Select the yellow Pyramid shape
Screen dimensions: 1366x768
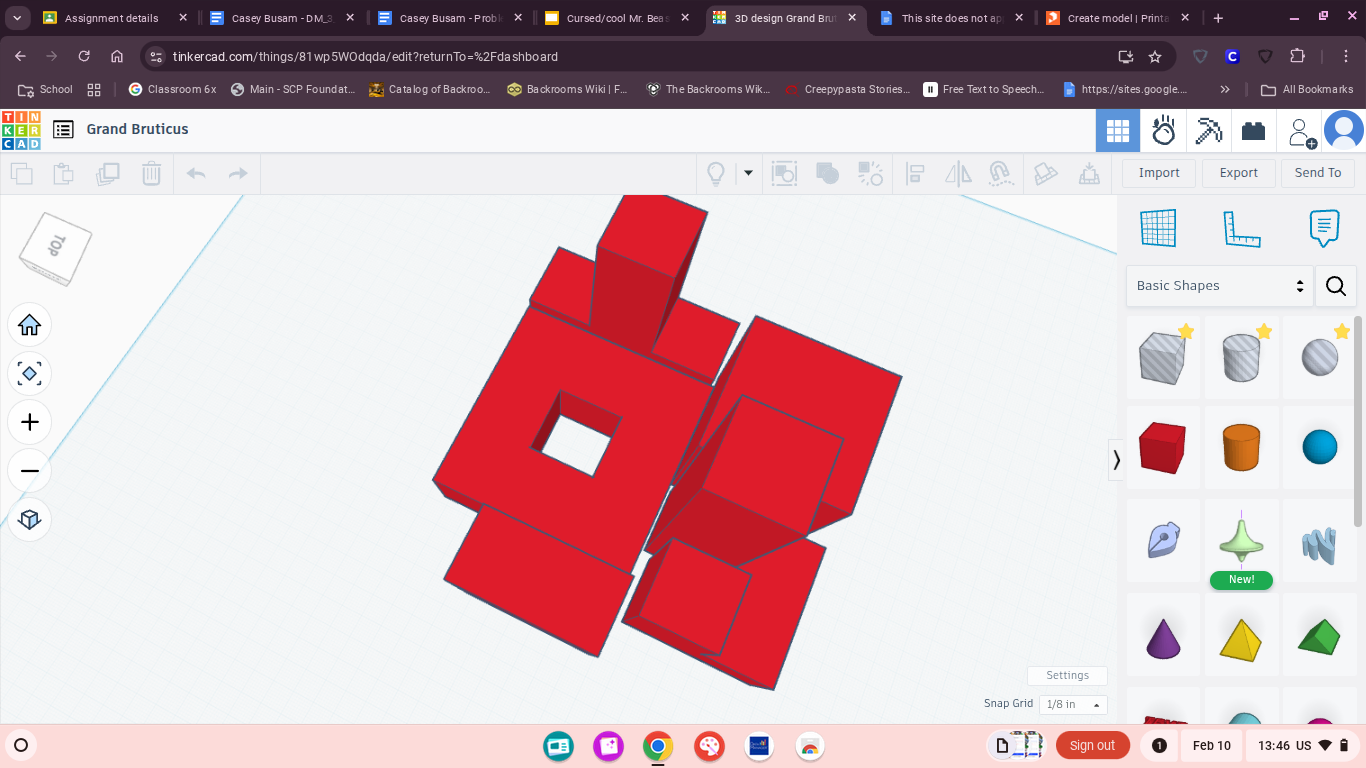pos(1241,639)
